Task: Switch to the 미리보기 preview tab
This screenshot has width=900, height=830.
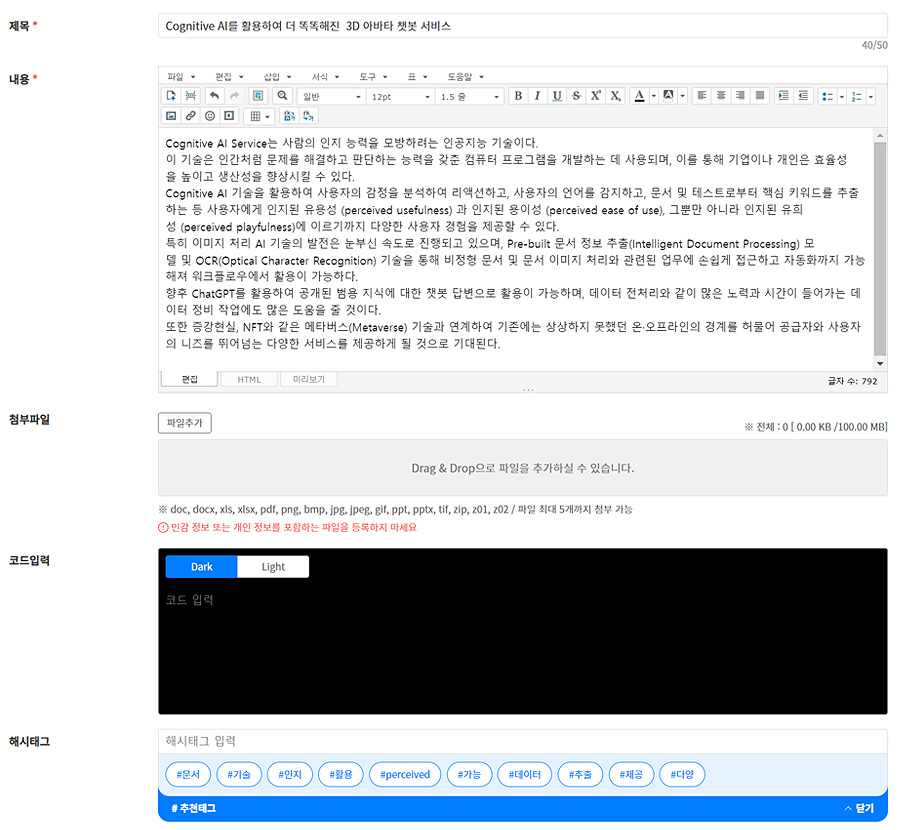Action: pyautogui.click(x=308, y=379)
